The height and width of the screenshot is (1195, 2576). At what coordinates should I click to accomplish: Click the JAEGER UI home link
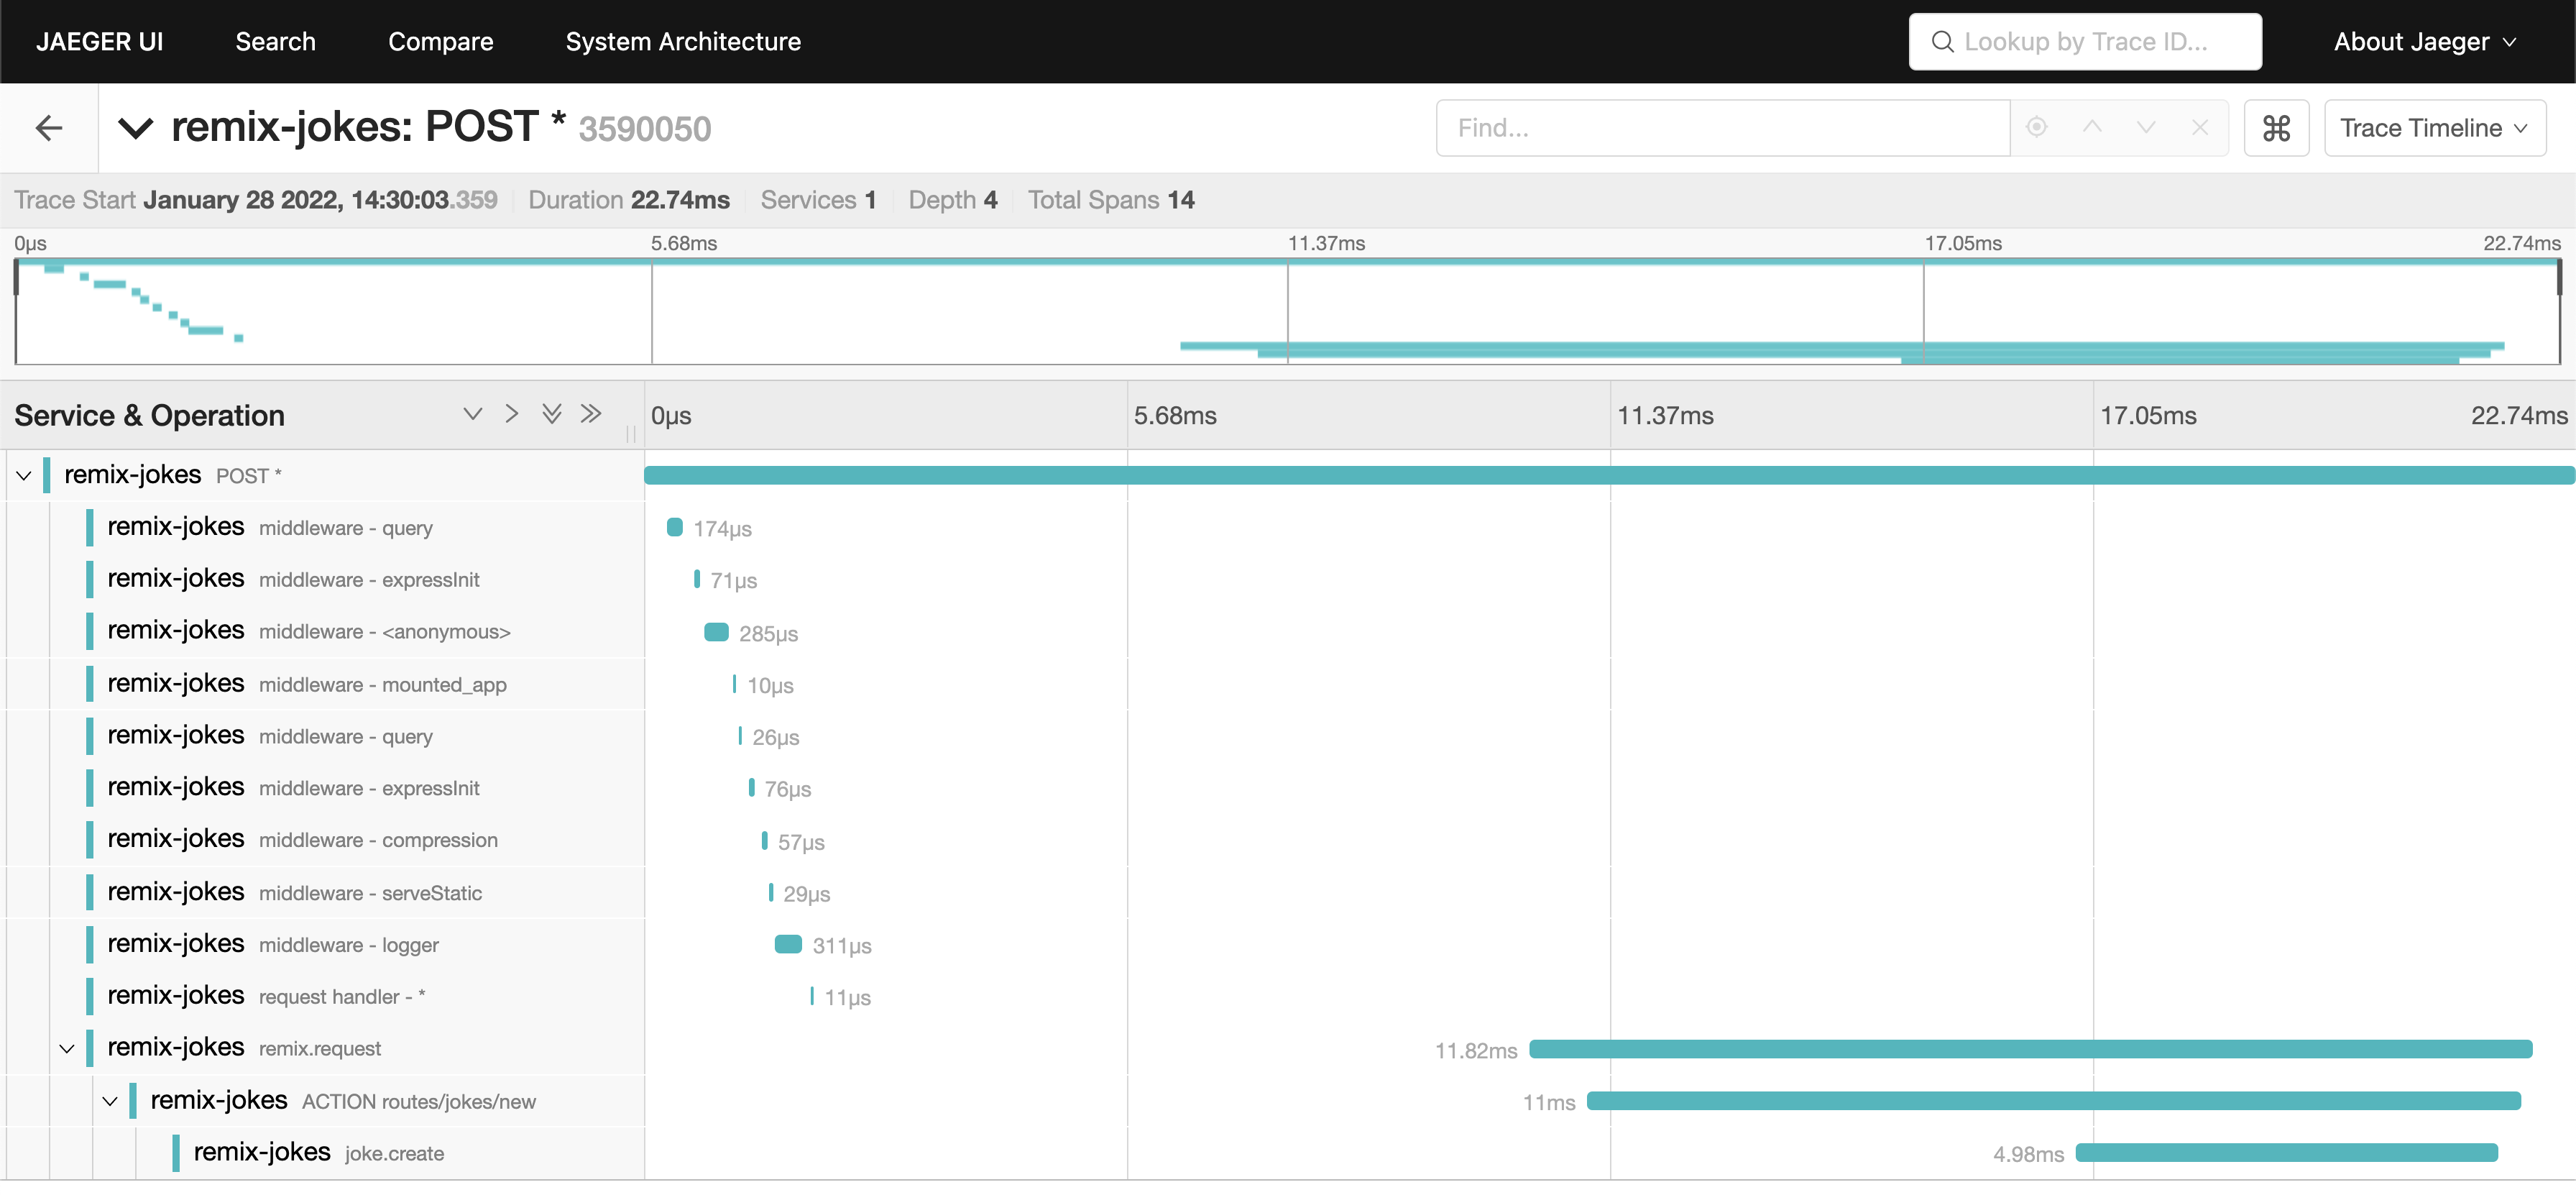[x=99, y=42]
